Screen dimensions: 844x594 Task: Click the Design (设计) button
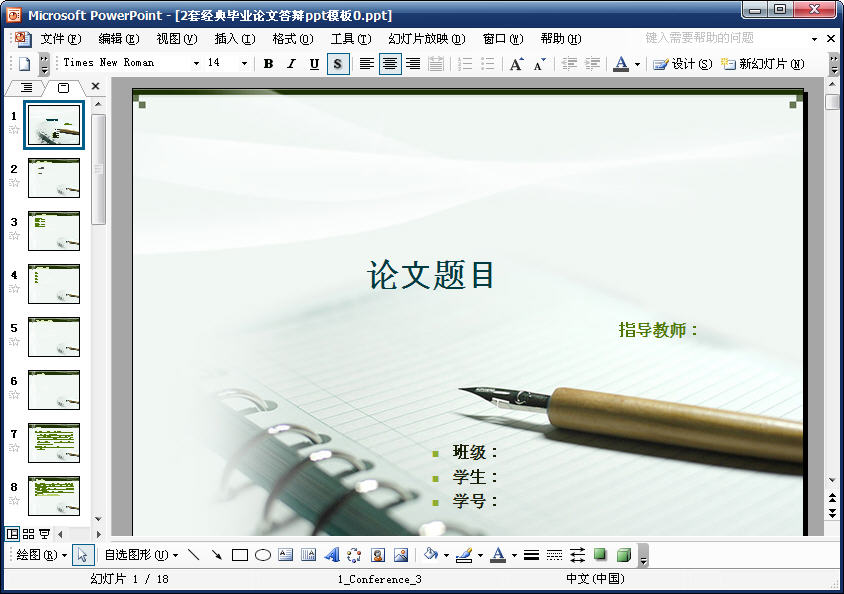[683, 63]
